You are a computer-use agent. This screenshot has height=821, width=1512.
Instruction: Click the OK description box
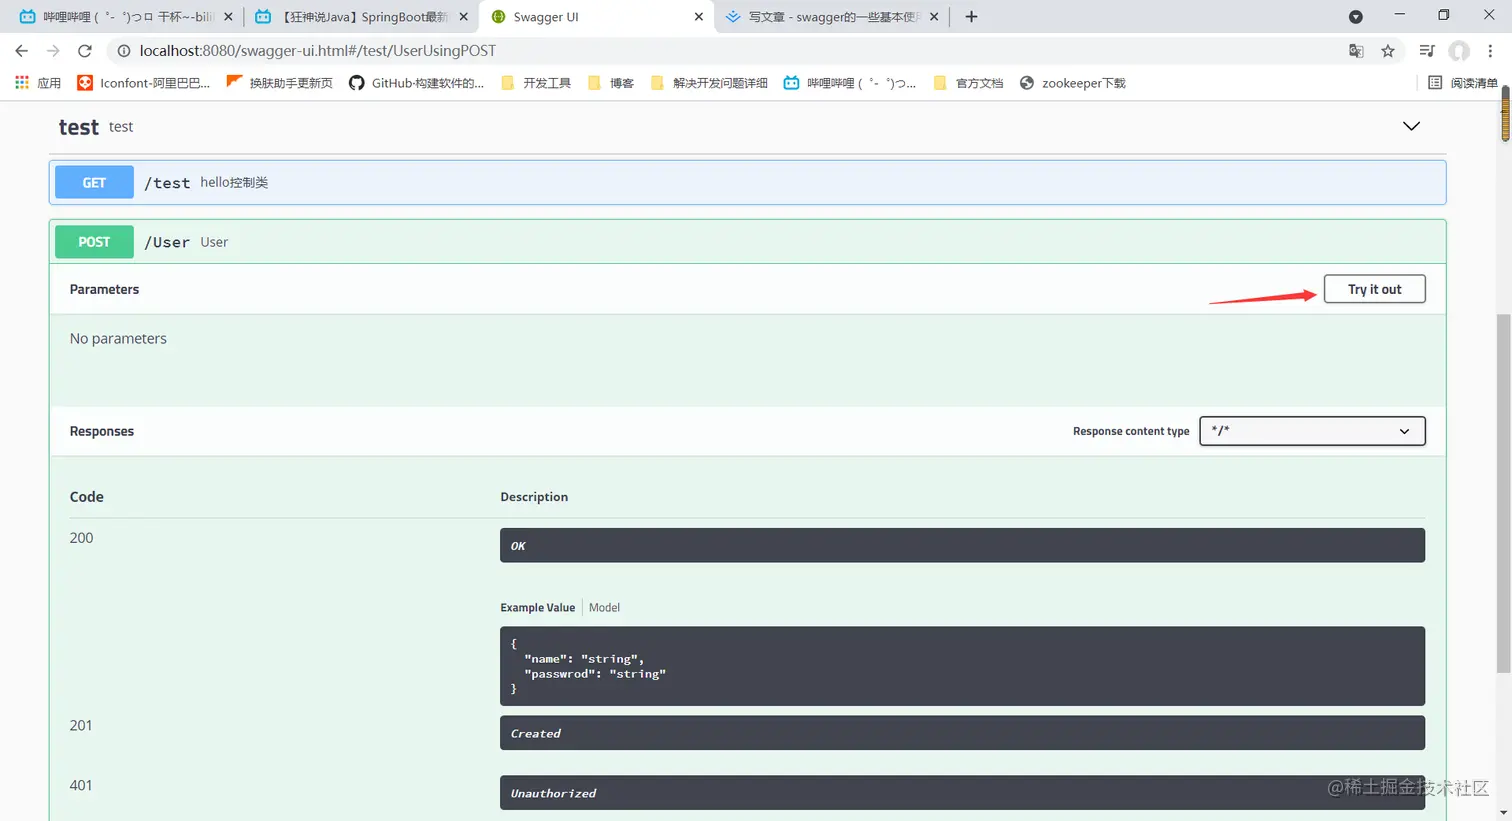962,545
